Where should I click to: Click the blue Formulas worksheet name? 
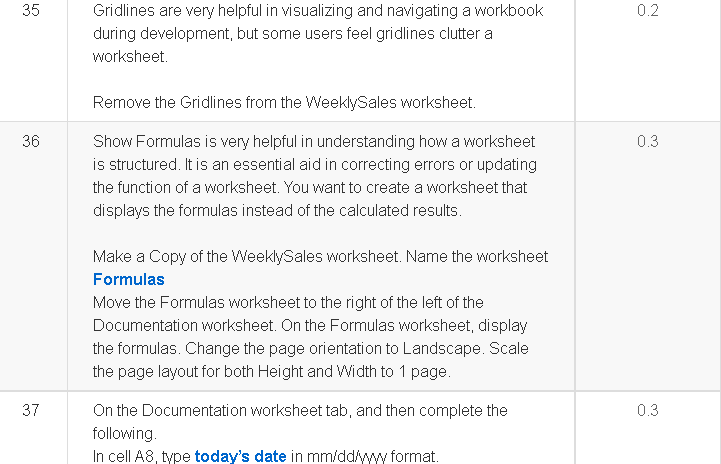[129, 280]
